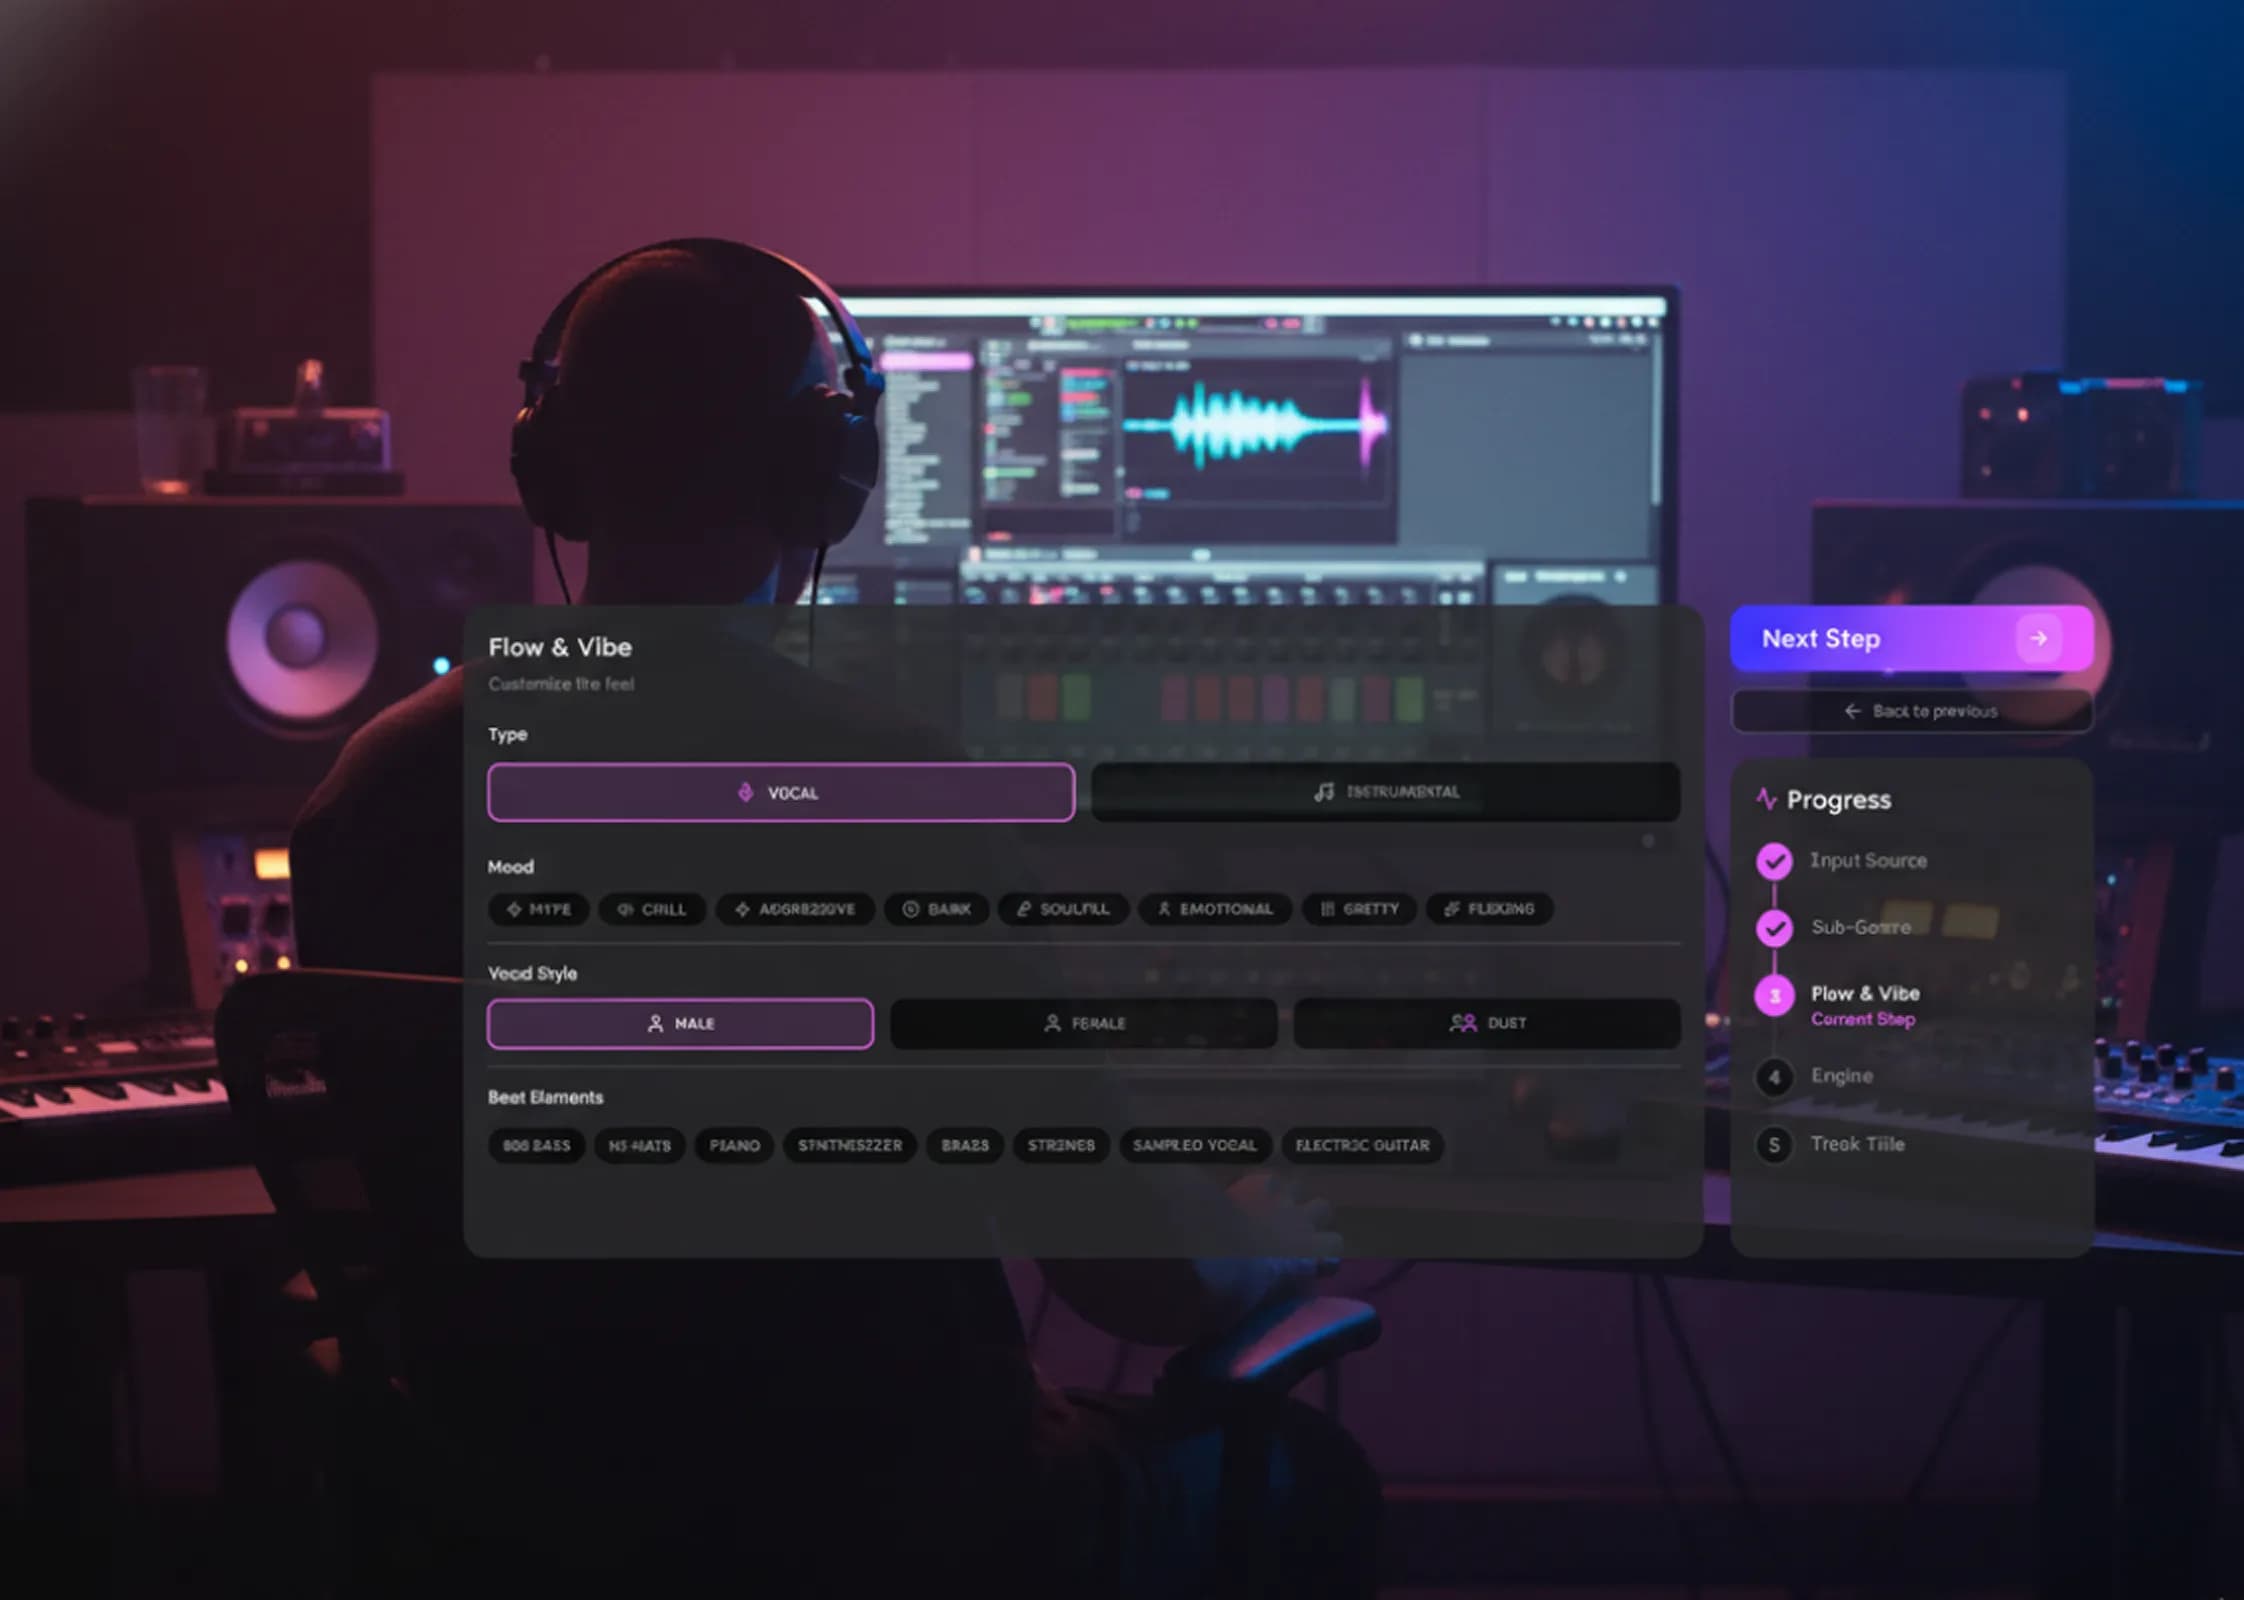Click the microphone icon on the Vocal button
This screenshot has height=1600, width=2244.
pyautogui.click(x=745, y=792)
